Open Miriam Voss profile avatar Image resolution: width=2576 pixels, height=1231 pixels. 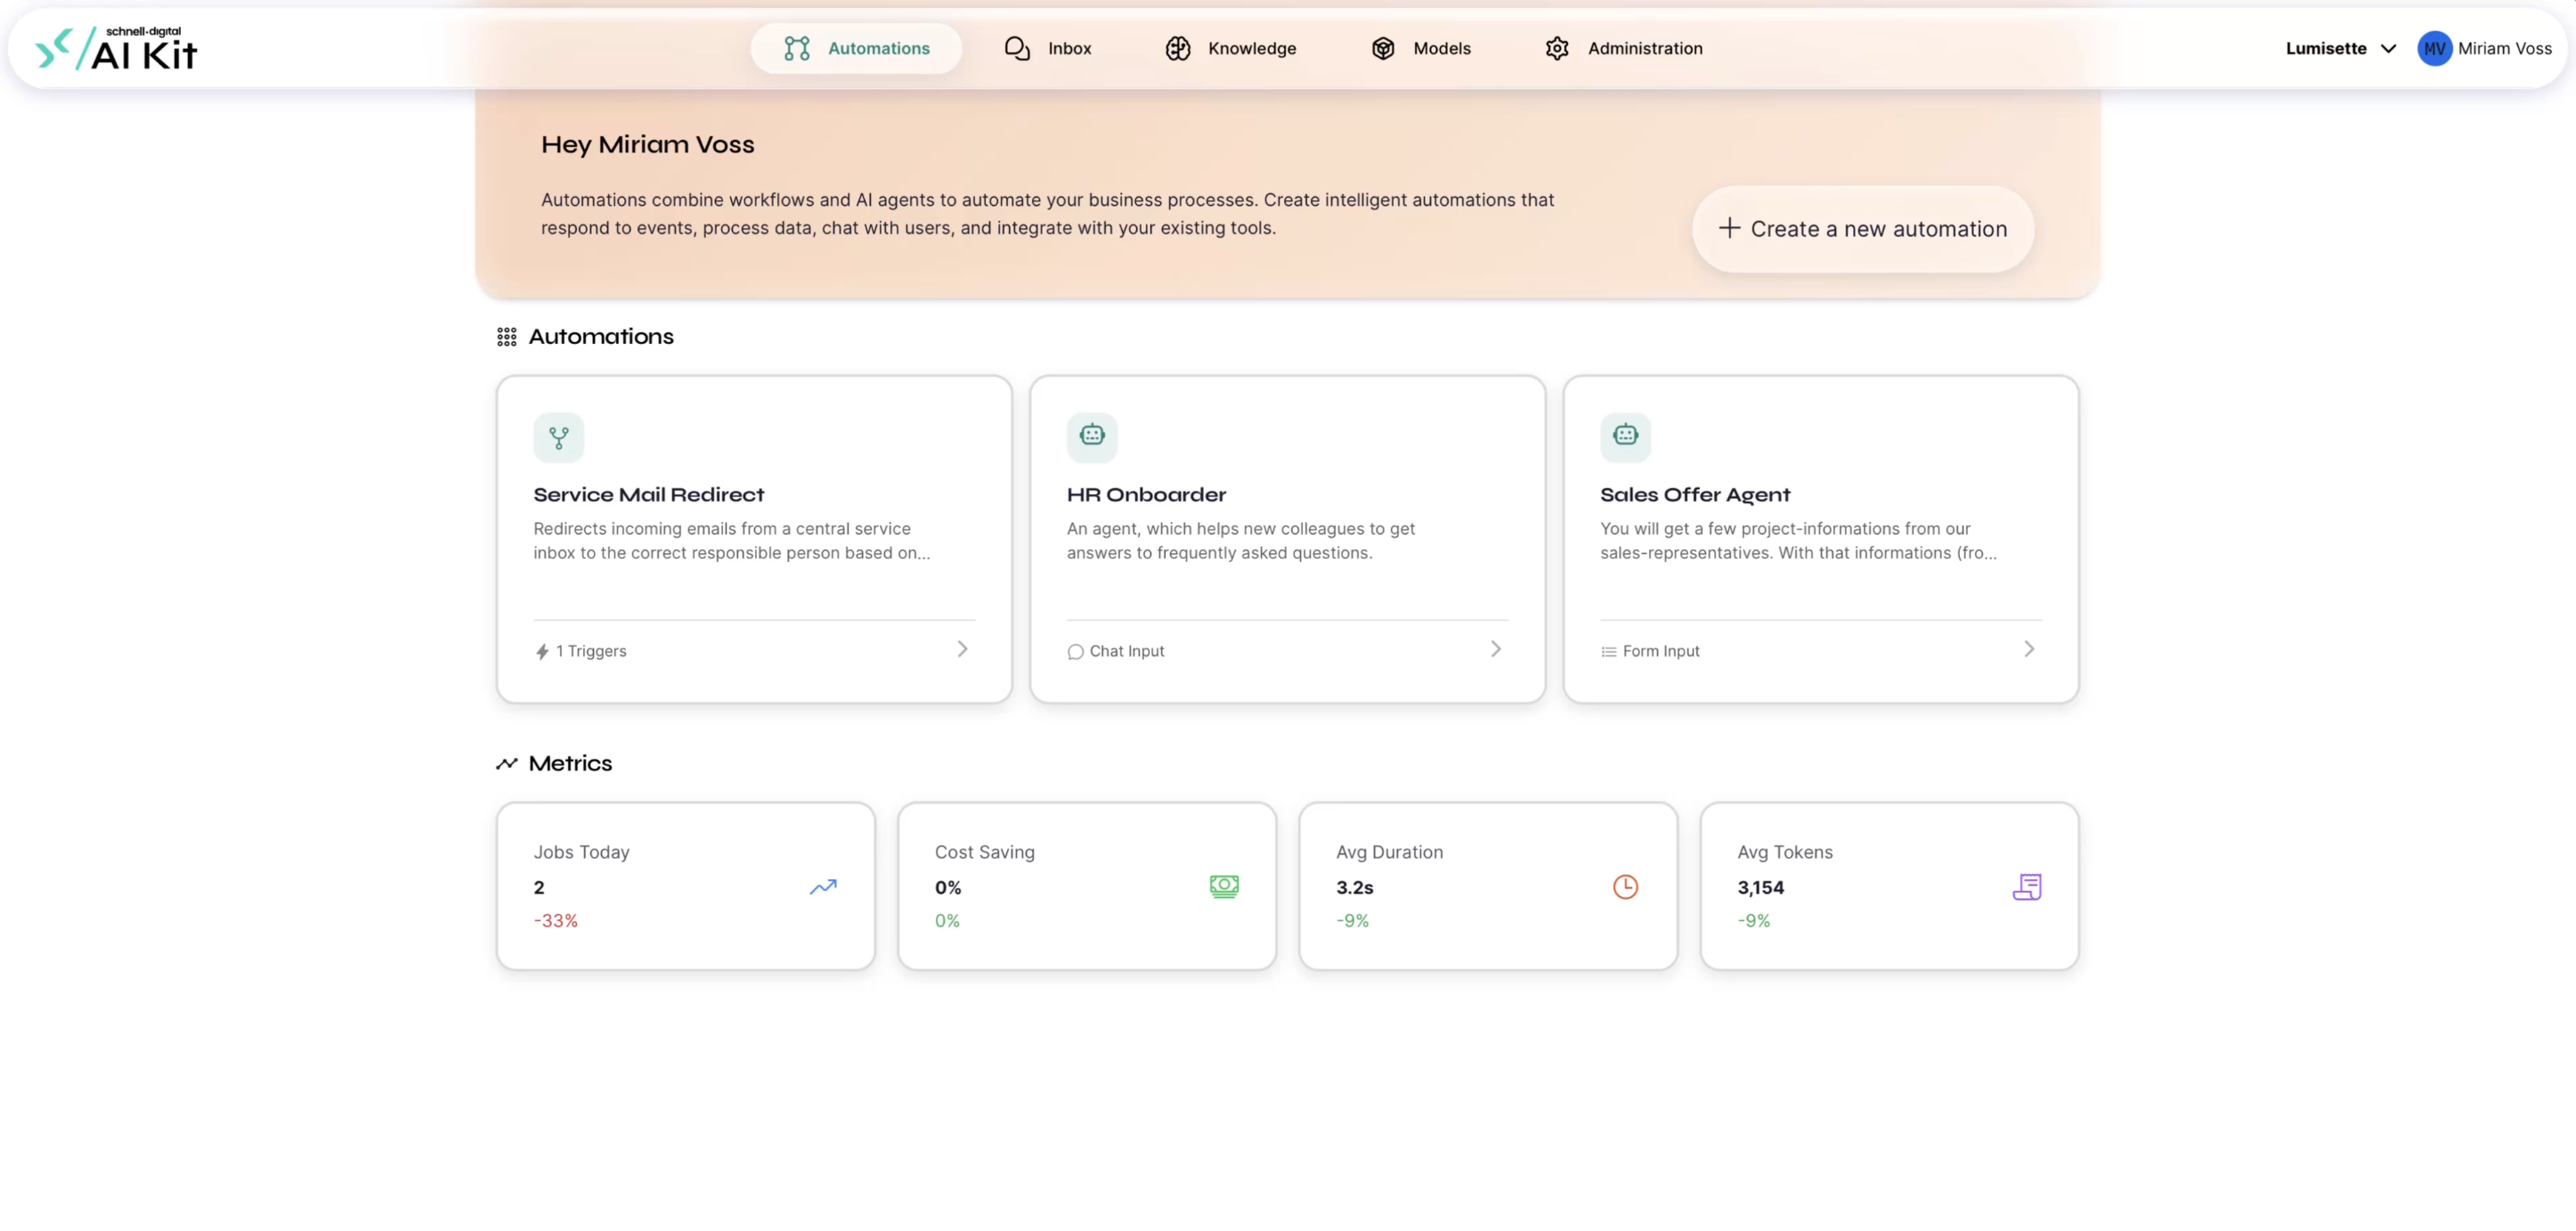[2436, 48]
